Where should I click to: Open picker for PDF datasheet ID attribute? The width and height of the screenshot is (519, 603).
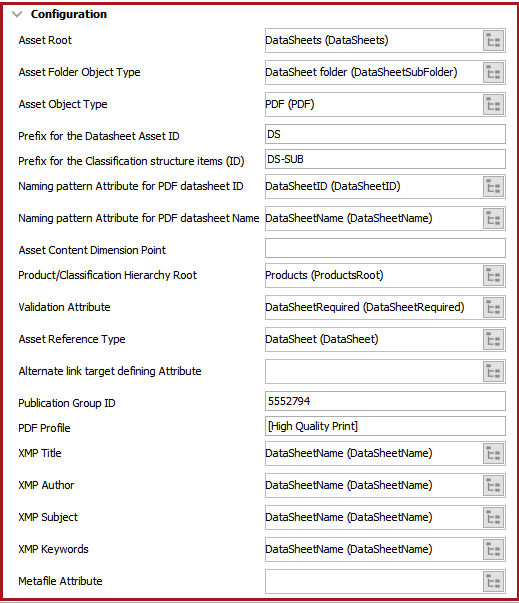pyautogui.click(x=494, y=187)
